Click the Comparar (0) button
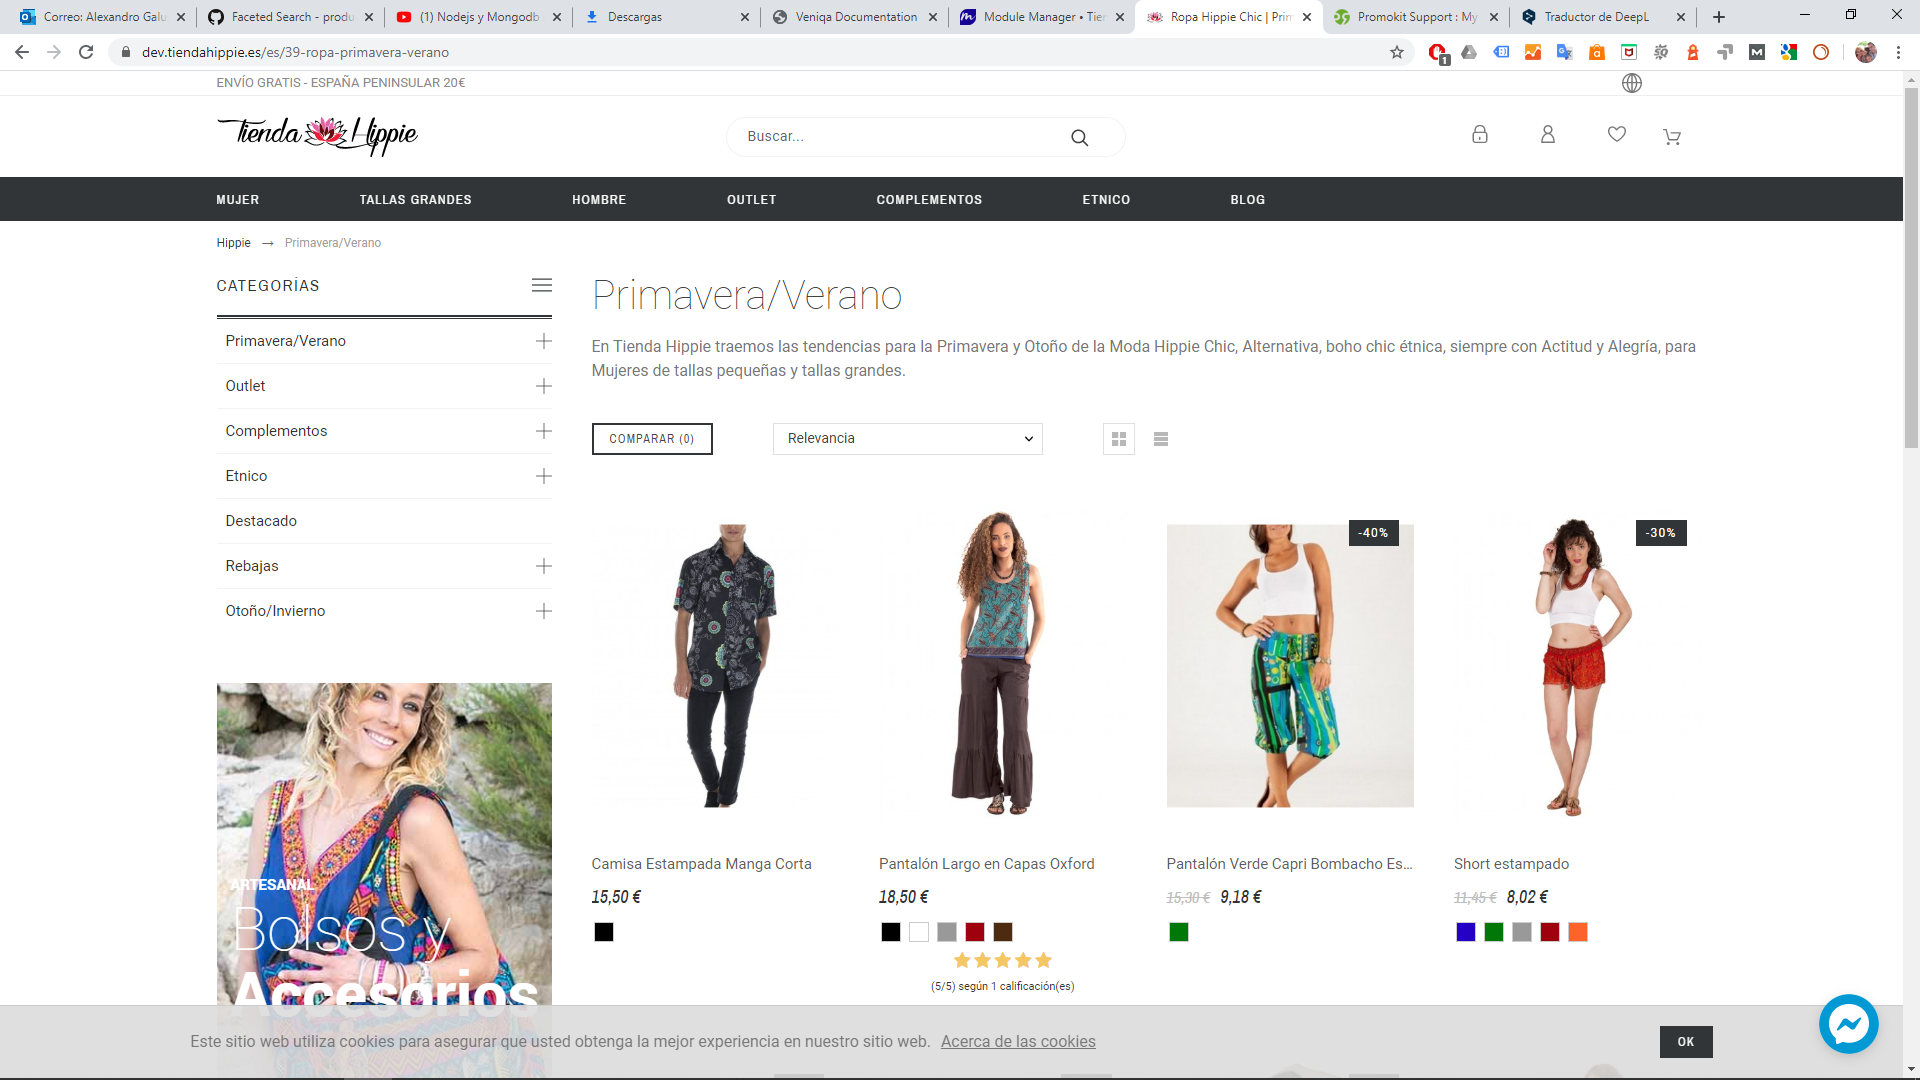The image size is (1920, 1080). [x=652, y=439]
